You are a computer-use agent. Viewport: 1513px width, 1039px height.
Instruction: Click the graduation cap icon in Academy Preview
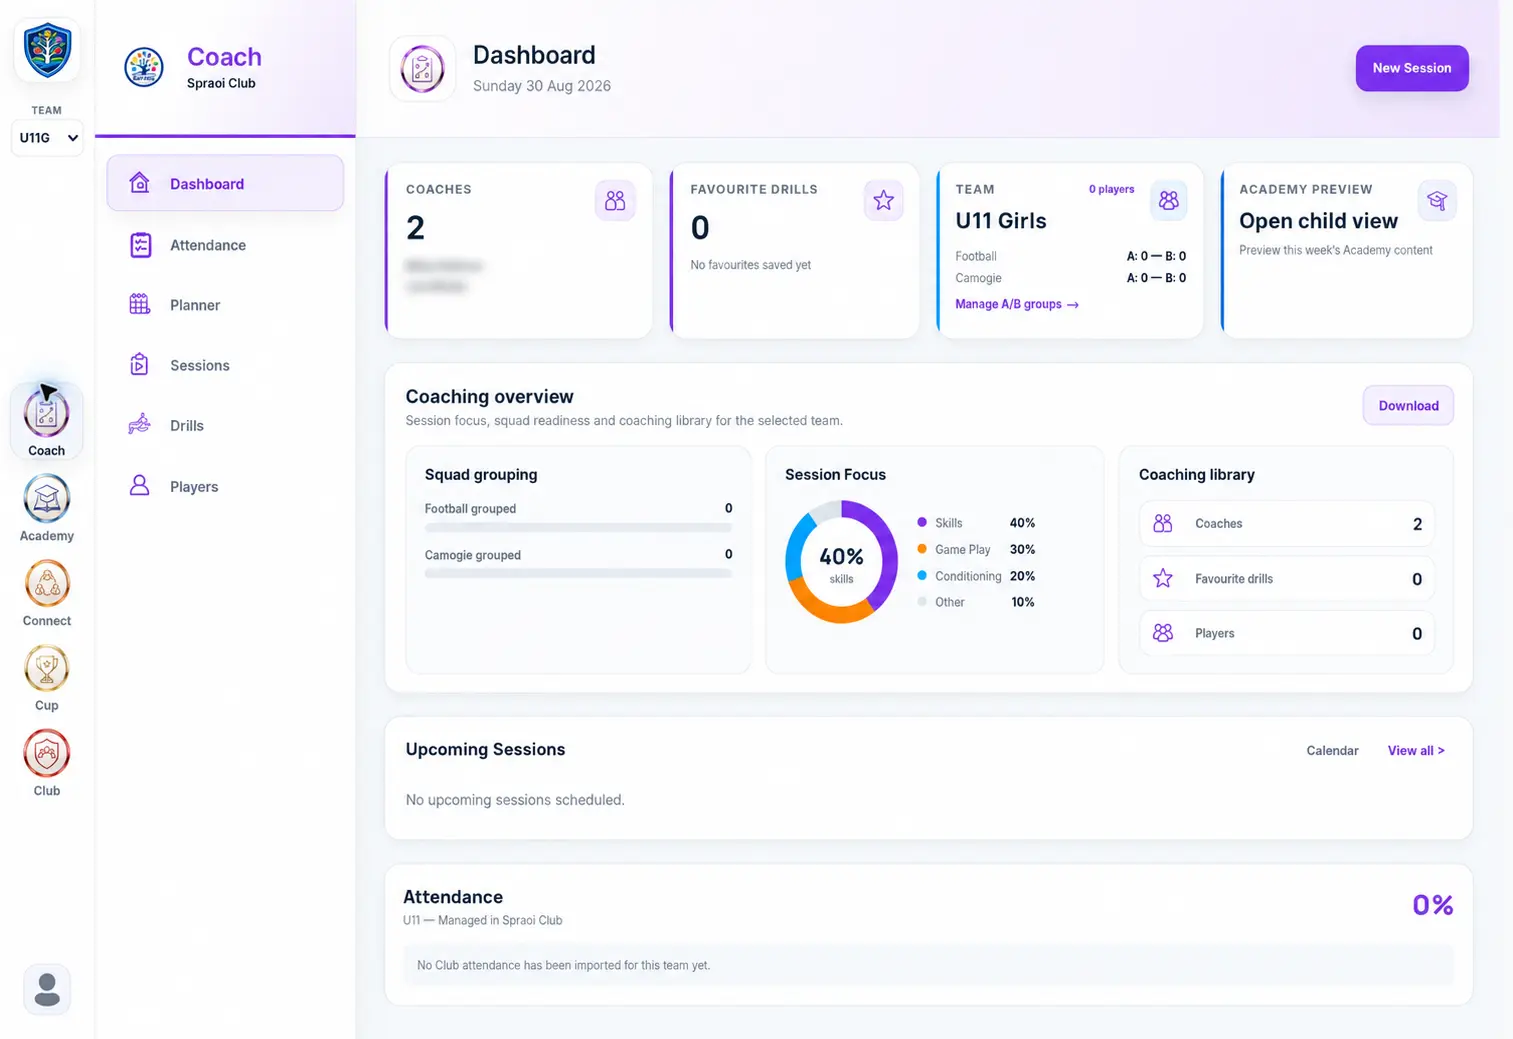point(1437,201)
